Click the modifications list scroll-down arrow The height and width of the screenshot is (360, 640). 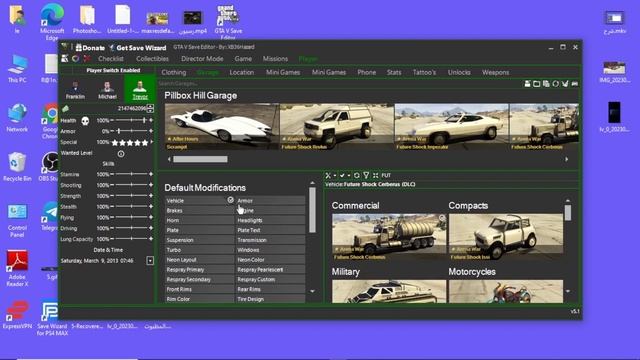(x=312, y=291)
